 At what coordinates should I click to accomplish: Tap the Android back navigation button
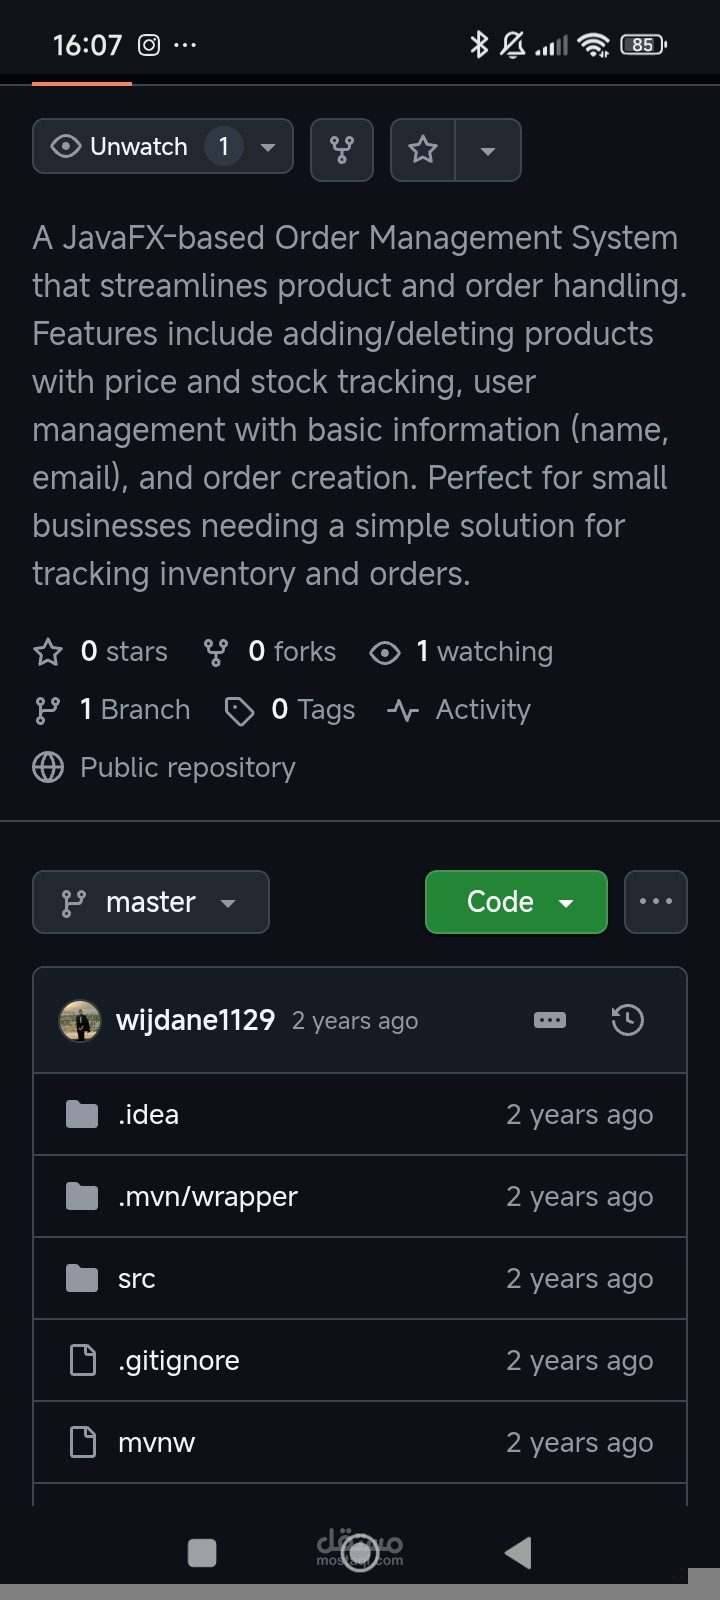pyautogui.click(x=517, y=1552)
